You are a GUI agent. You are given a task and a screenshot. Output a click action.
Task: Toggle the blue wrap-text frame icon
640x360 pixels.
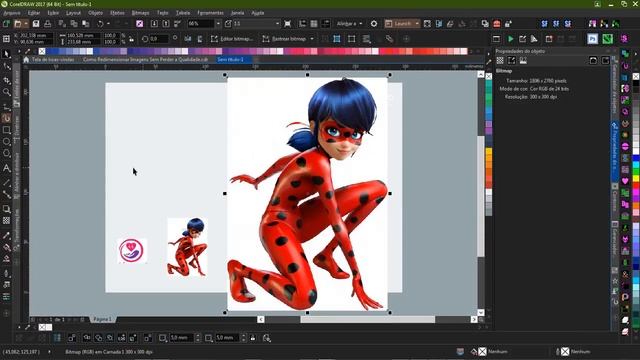[x=337, y=39]
